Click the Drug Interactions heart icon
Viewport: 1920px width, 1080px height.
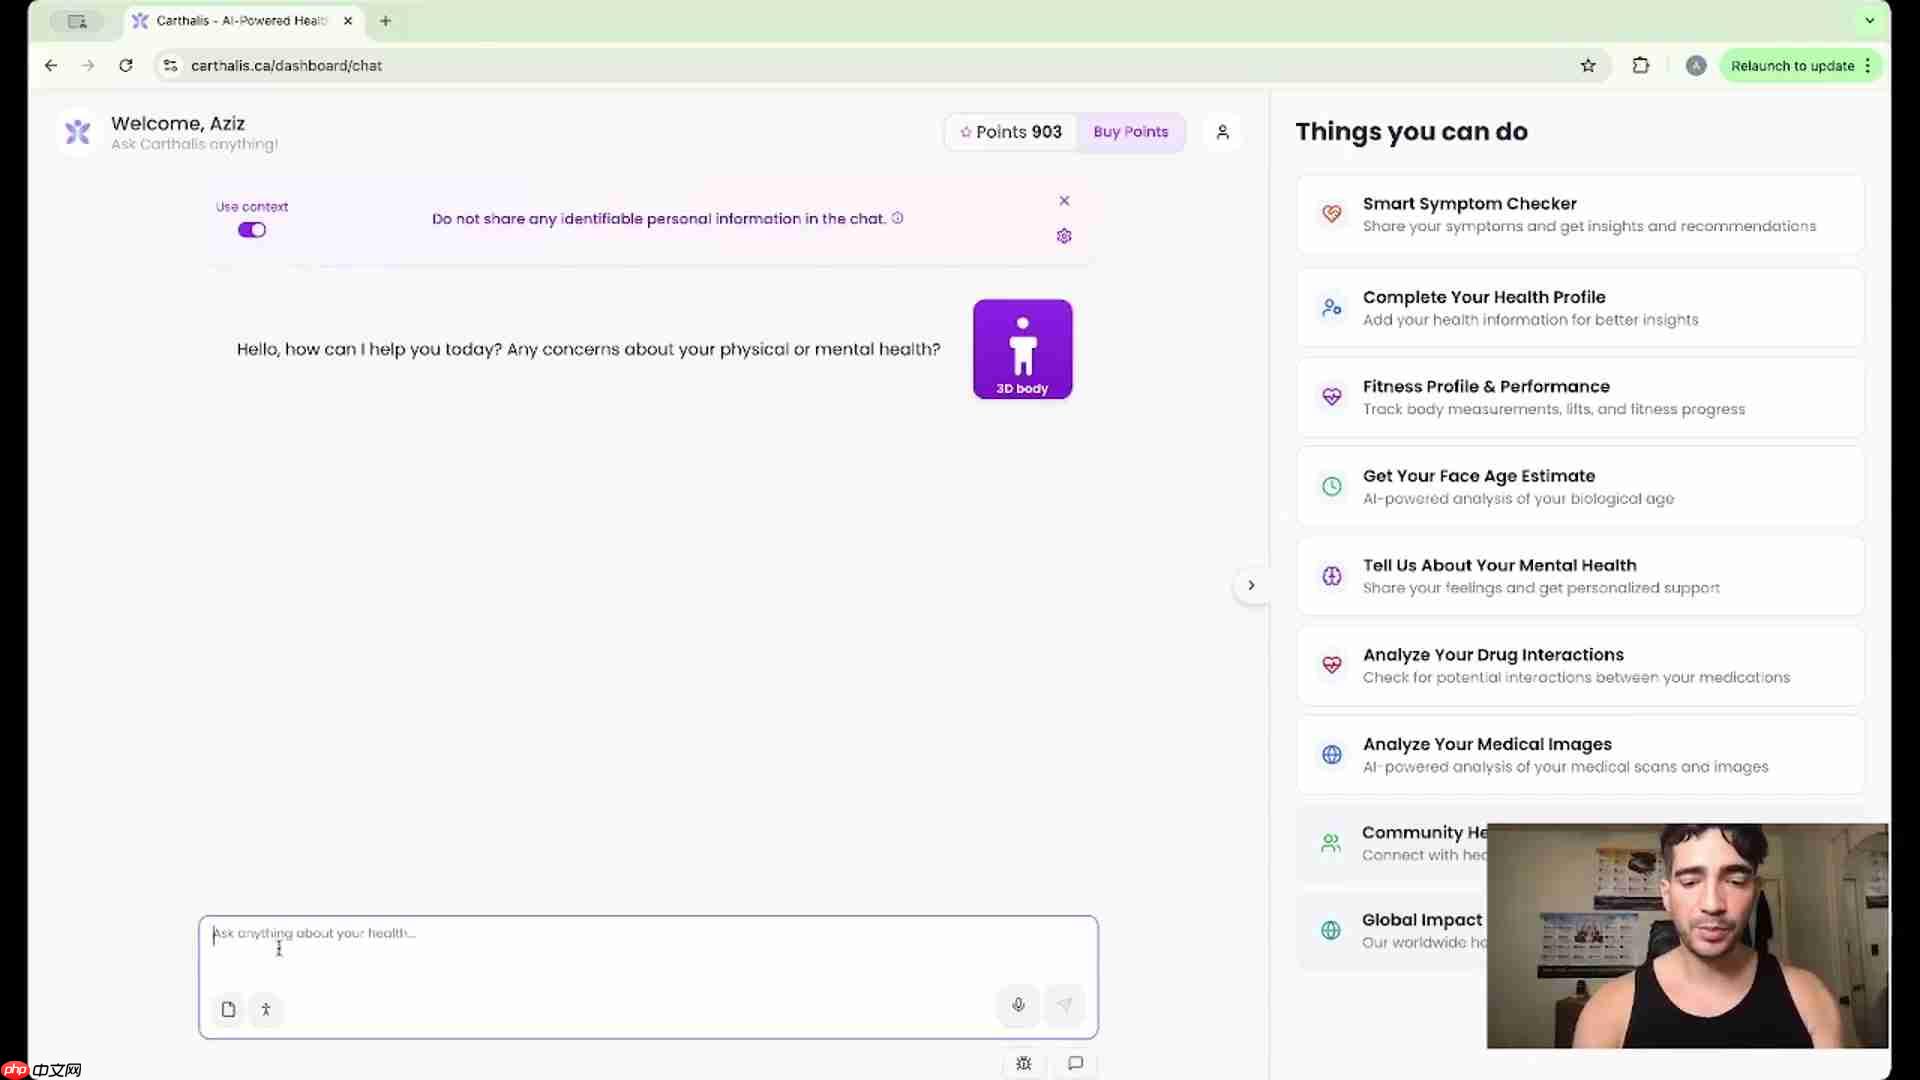pos(1331,665)
